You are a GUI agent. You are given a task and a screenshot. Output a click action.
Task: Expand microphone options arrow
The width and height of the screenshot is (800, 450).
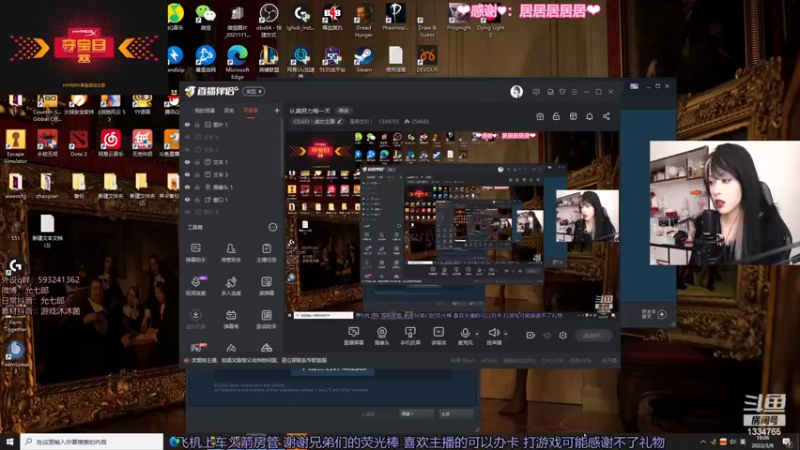pyautogui.click(x=477, y=334)
